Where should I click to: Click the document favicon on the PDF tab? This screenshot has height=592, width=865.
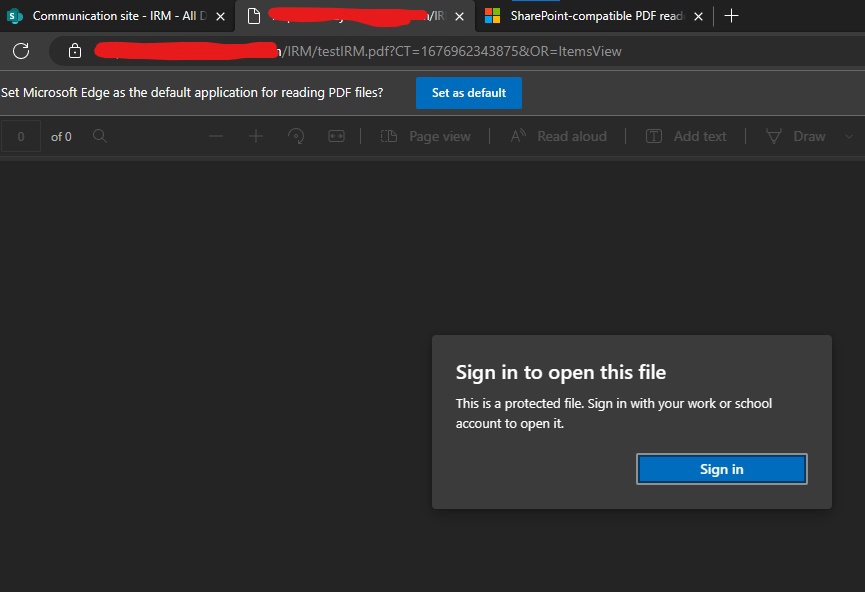254,17
